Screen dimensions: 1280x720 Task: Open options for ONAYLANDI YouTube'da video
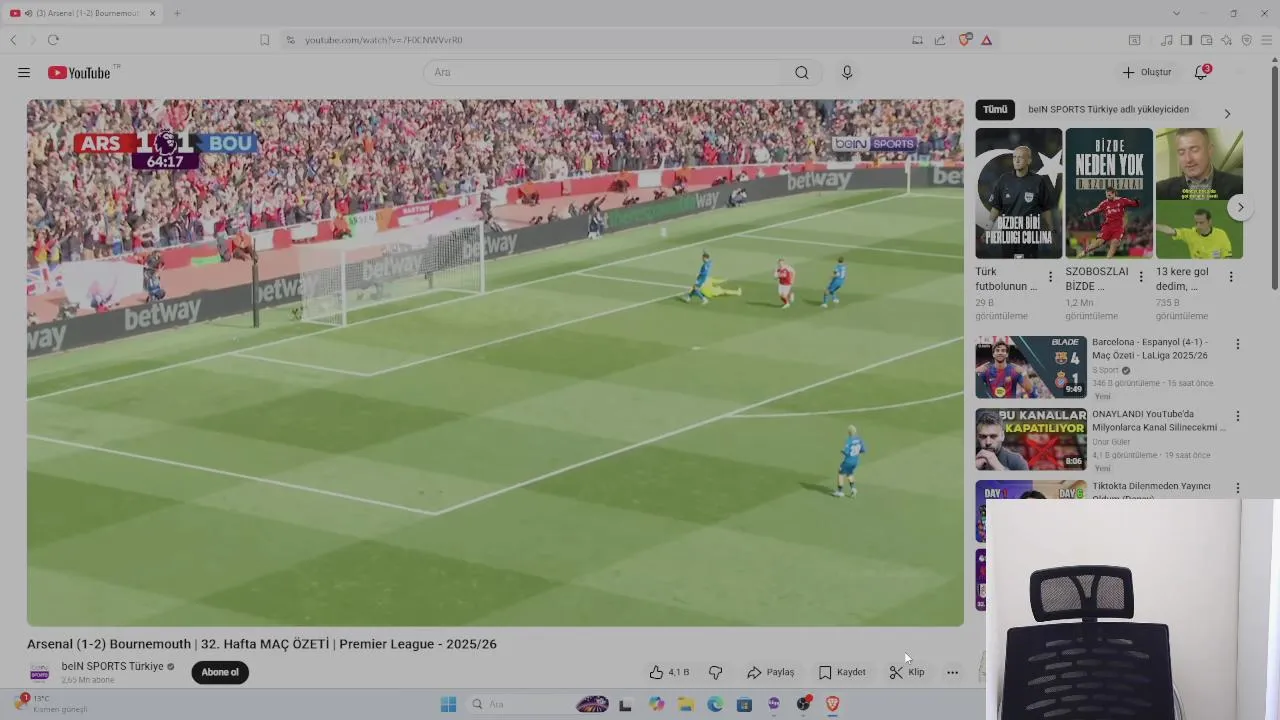click(1237, 416)
